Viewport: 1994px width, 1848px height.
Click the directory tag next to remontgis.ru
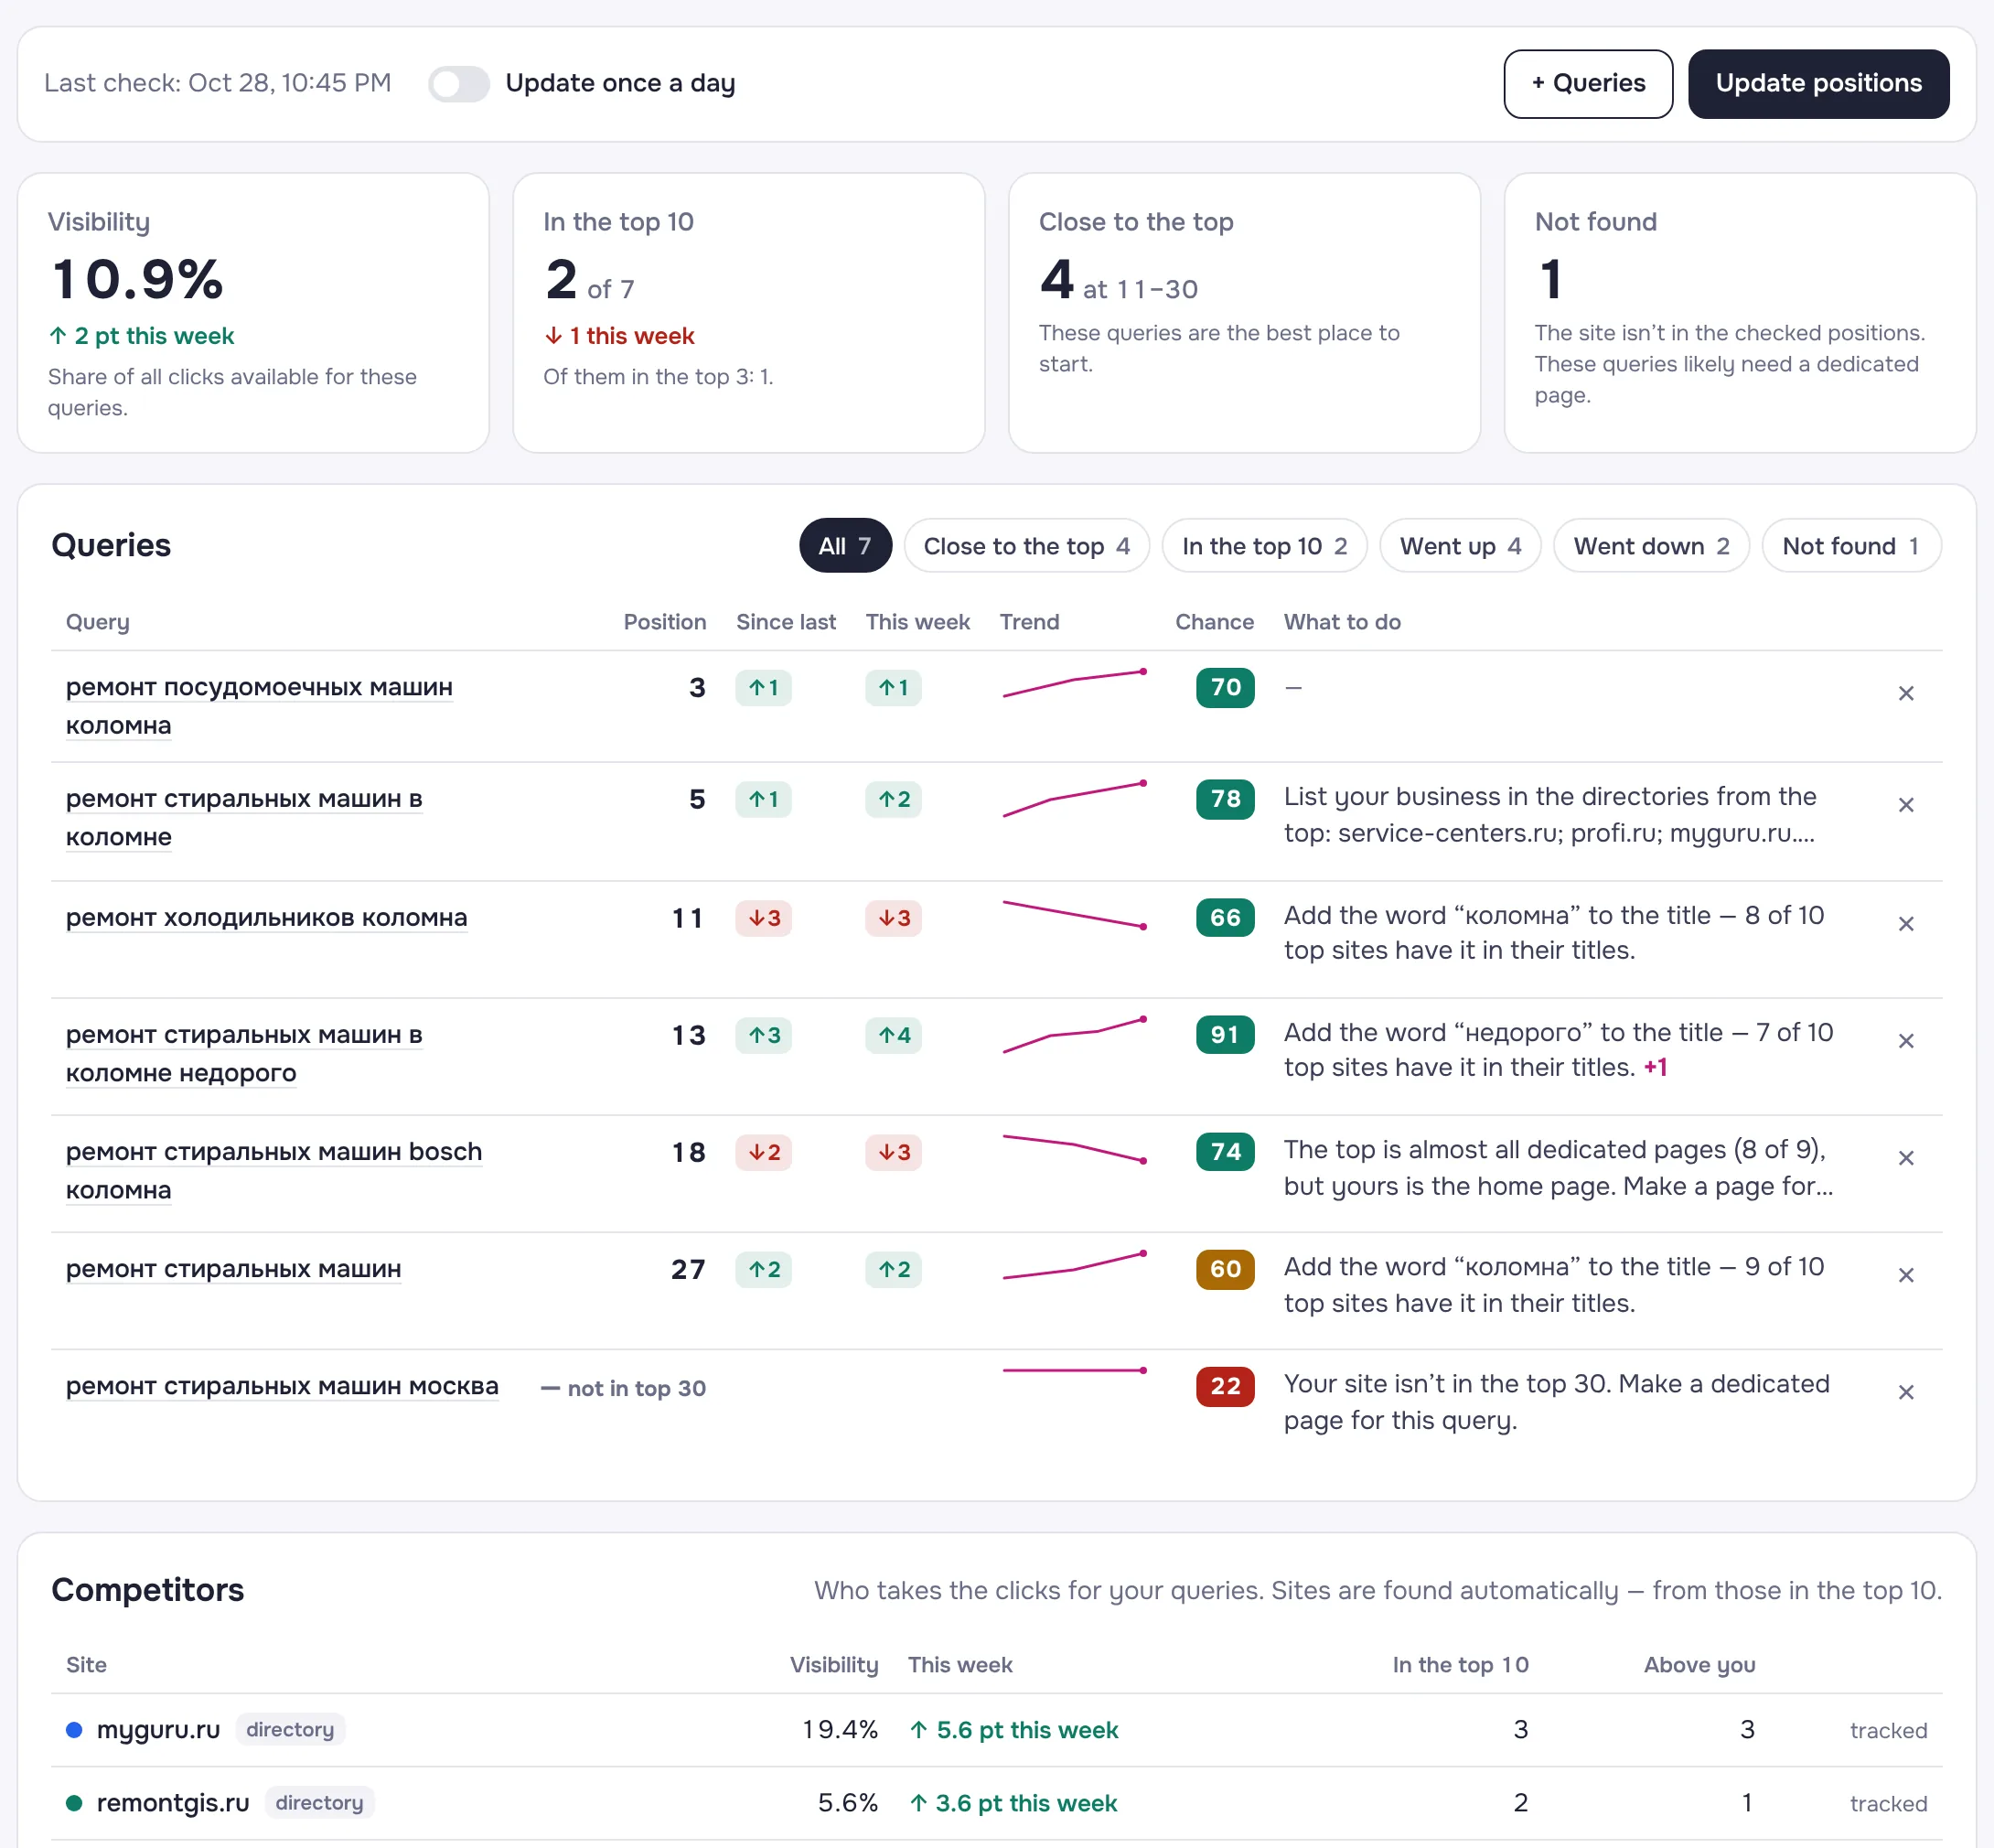coord(319,1803)
